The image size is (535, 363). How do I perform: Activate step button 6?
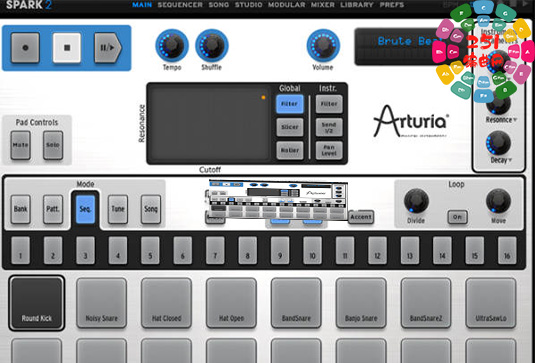(x=183, y=251)
